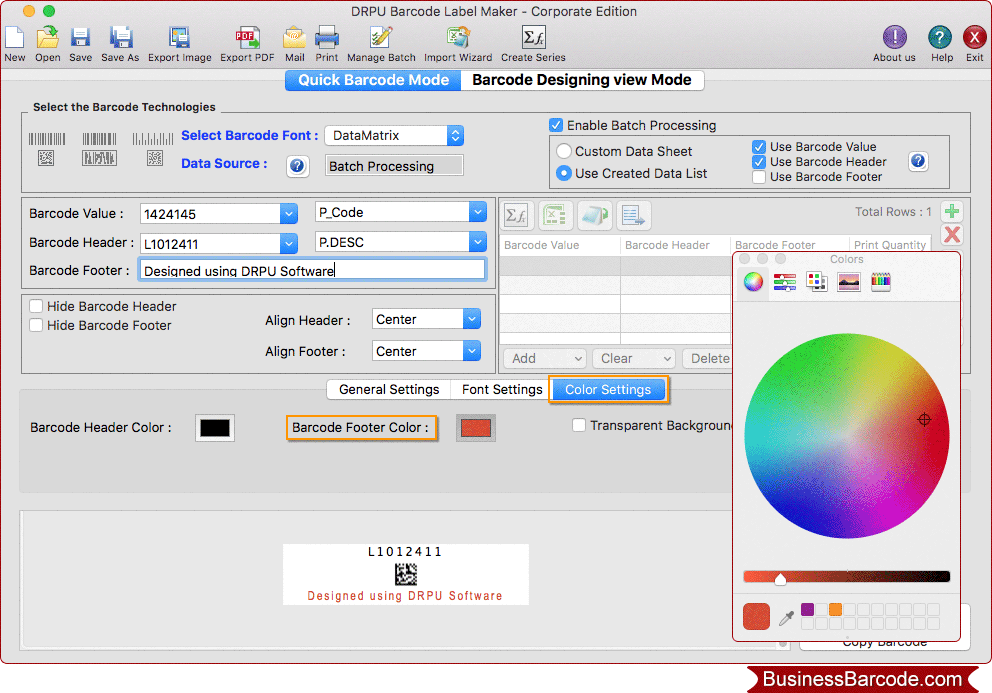
Task: Click the series formula icon above table
Action: click(x=517, y=216)
